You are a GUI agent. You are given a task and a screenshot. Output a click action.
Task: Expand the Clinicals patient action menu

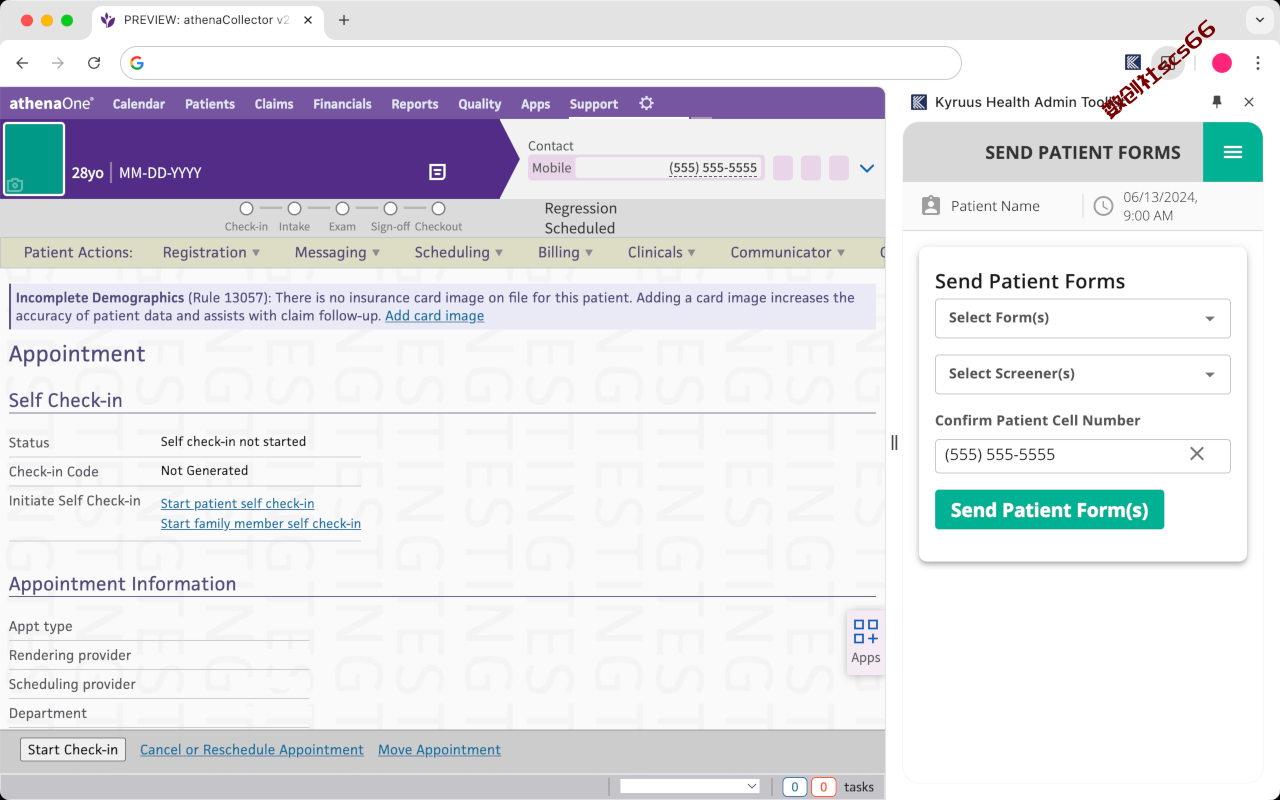click(x=662, y=253)
